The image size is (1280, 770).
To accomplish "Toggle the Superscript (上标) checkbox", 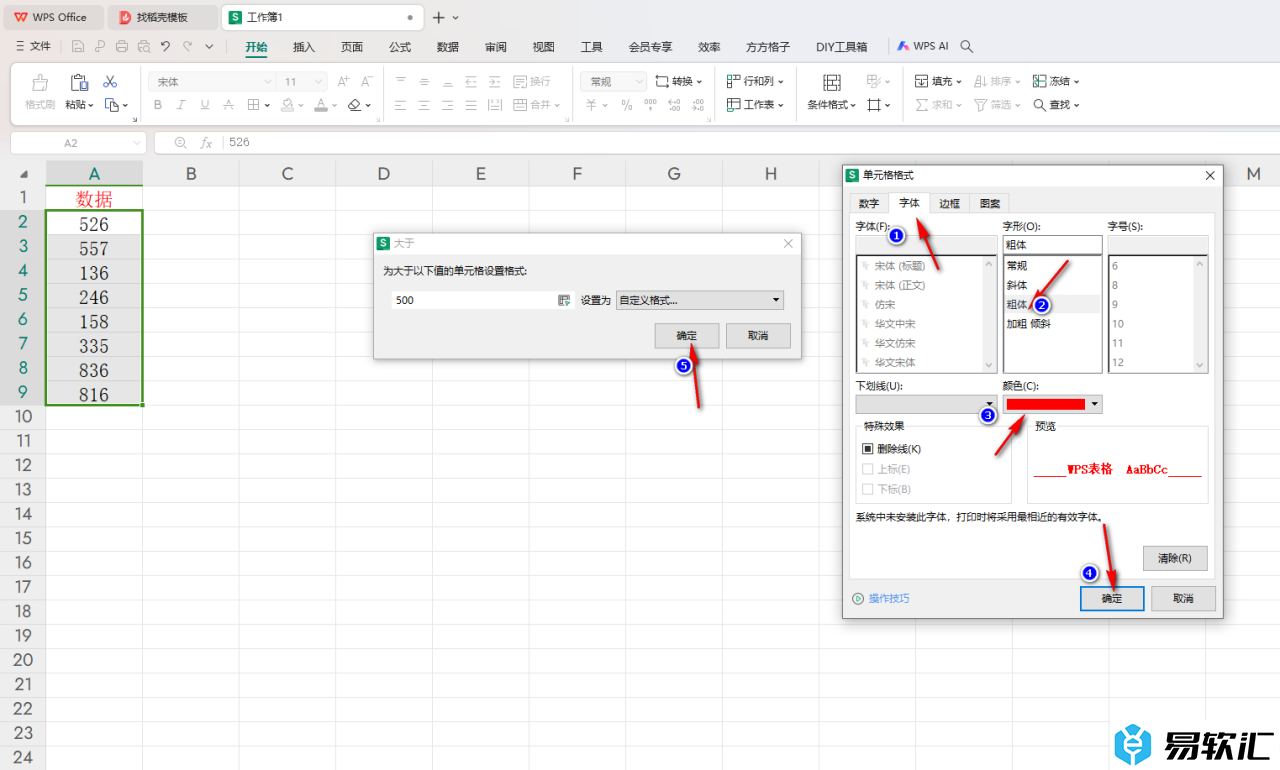I will point(867,469).
